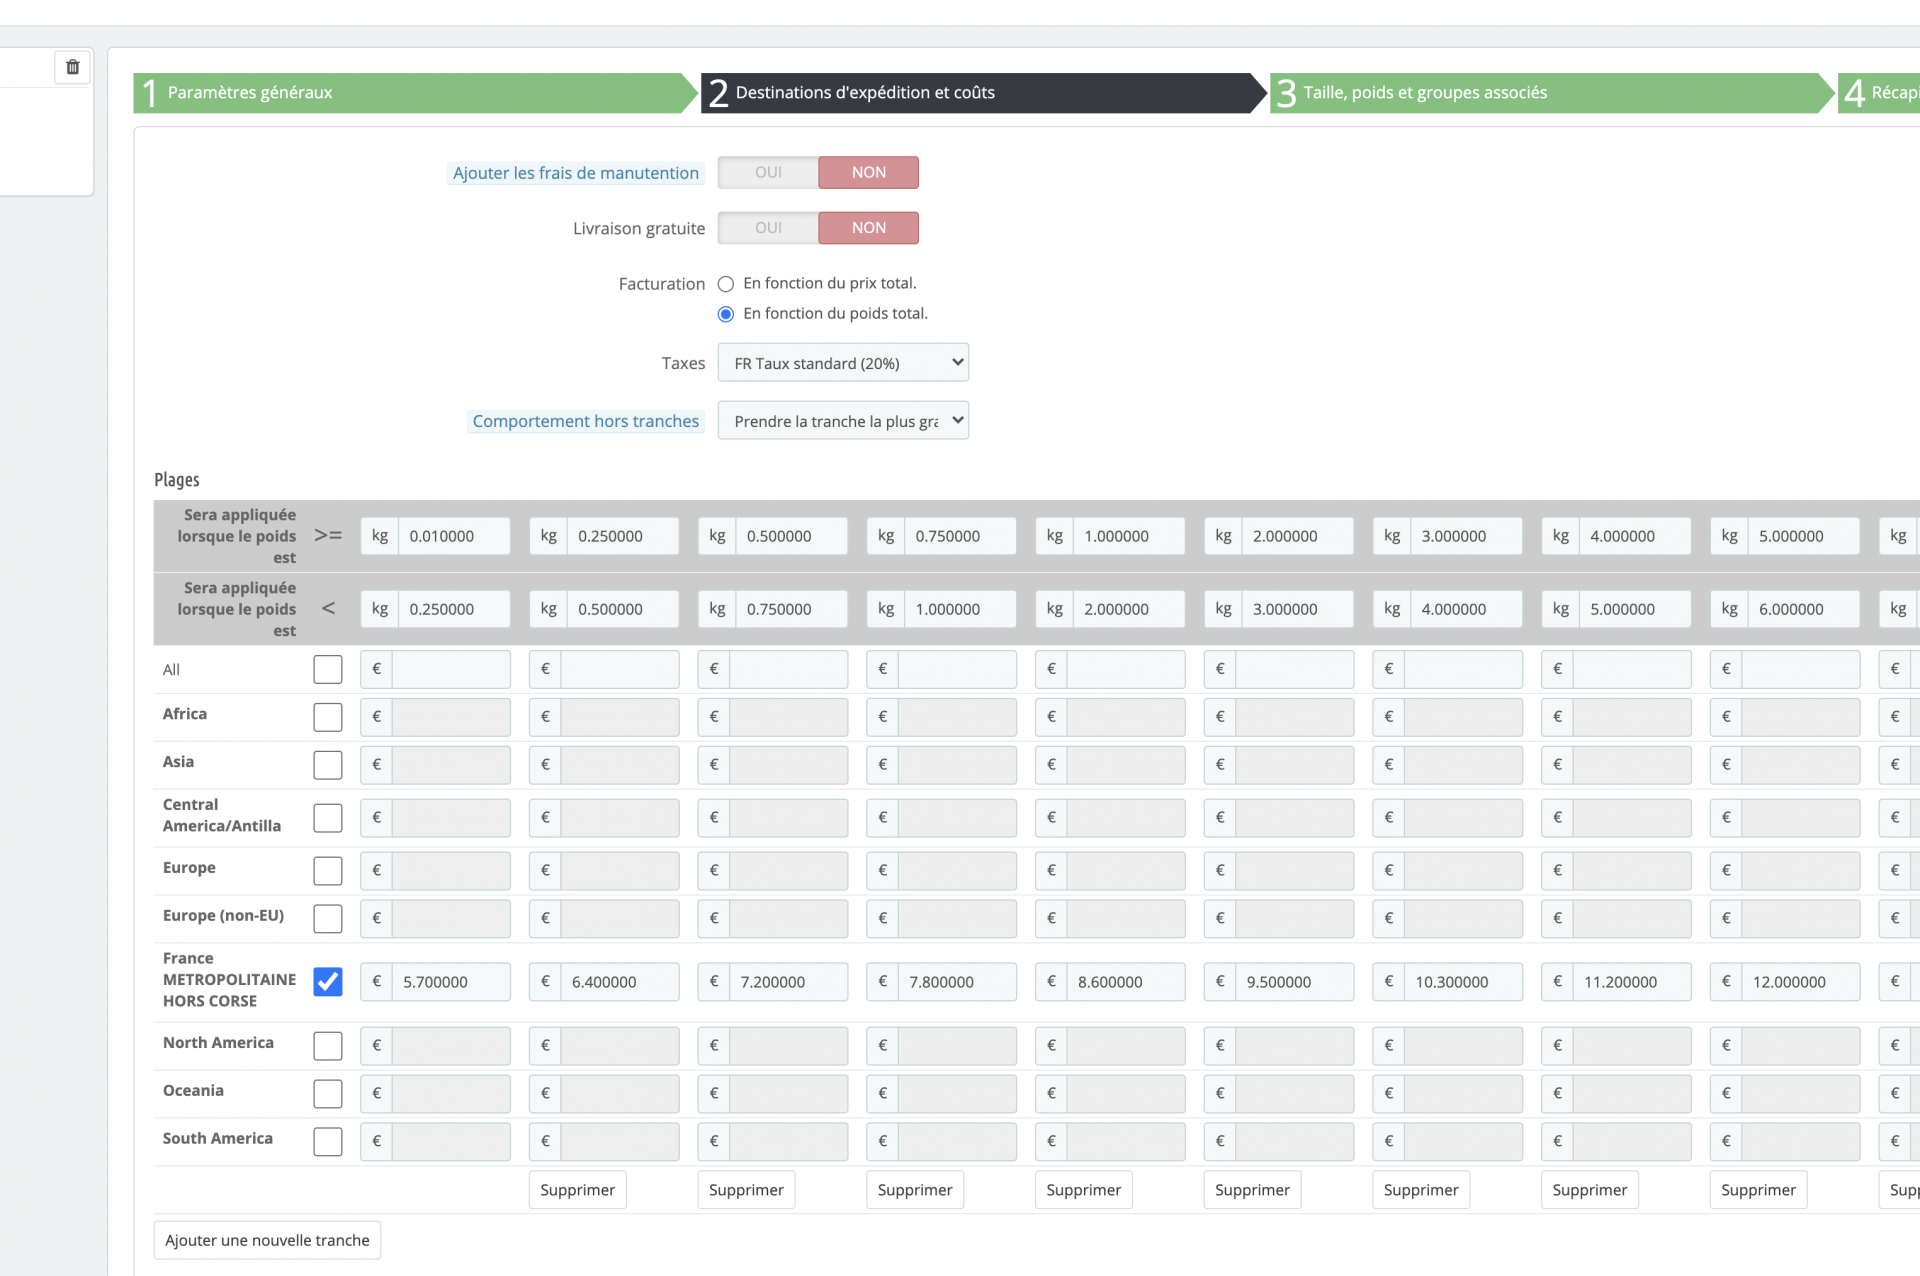The height and width of the screenshot is (1276, 1920).
Task: Delete the 0.250000–0.500000 kg range
Action: (x=577, y=1190)
